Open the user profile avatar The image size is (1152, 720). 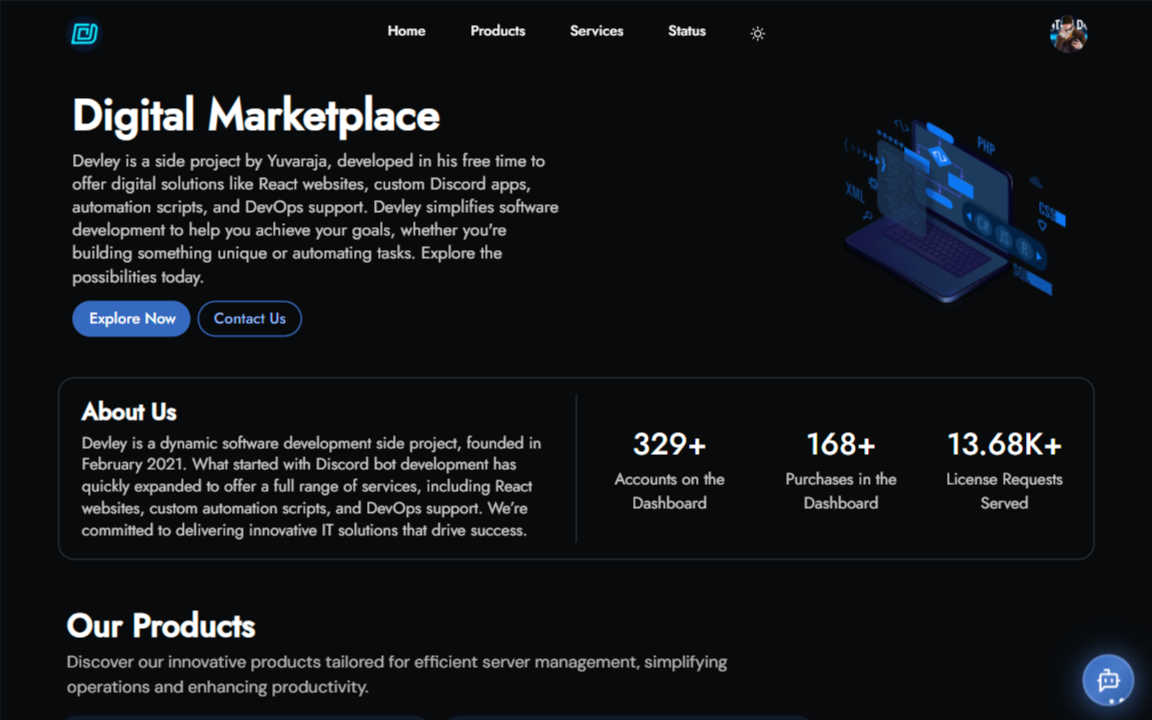pos(1068,34)
